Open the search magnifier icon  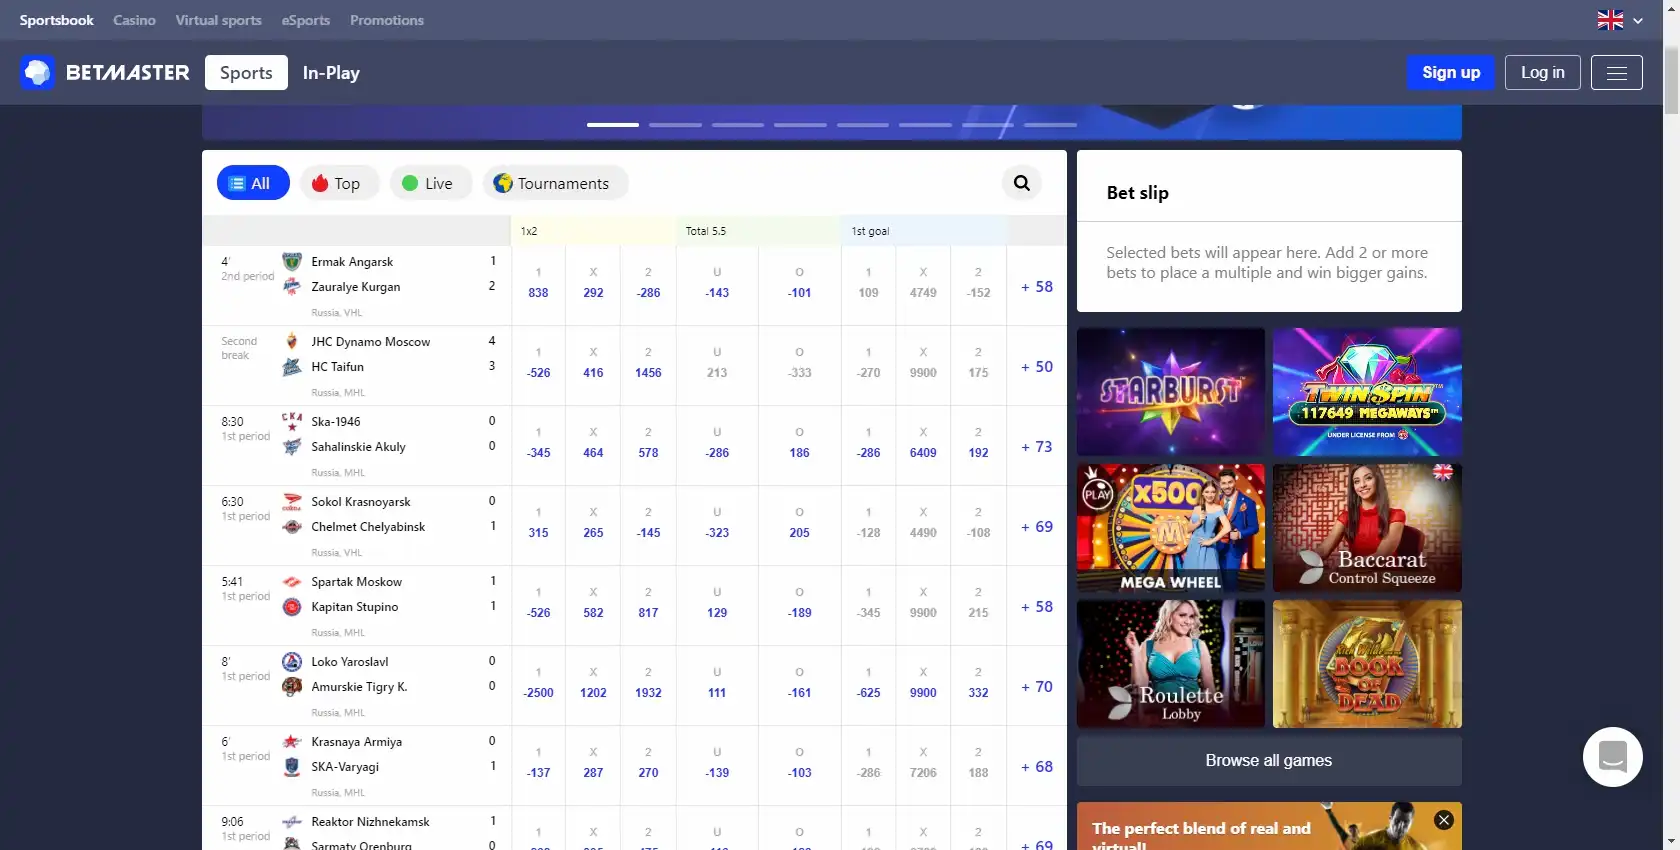point(1022,183)
